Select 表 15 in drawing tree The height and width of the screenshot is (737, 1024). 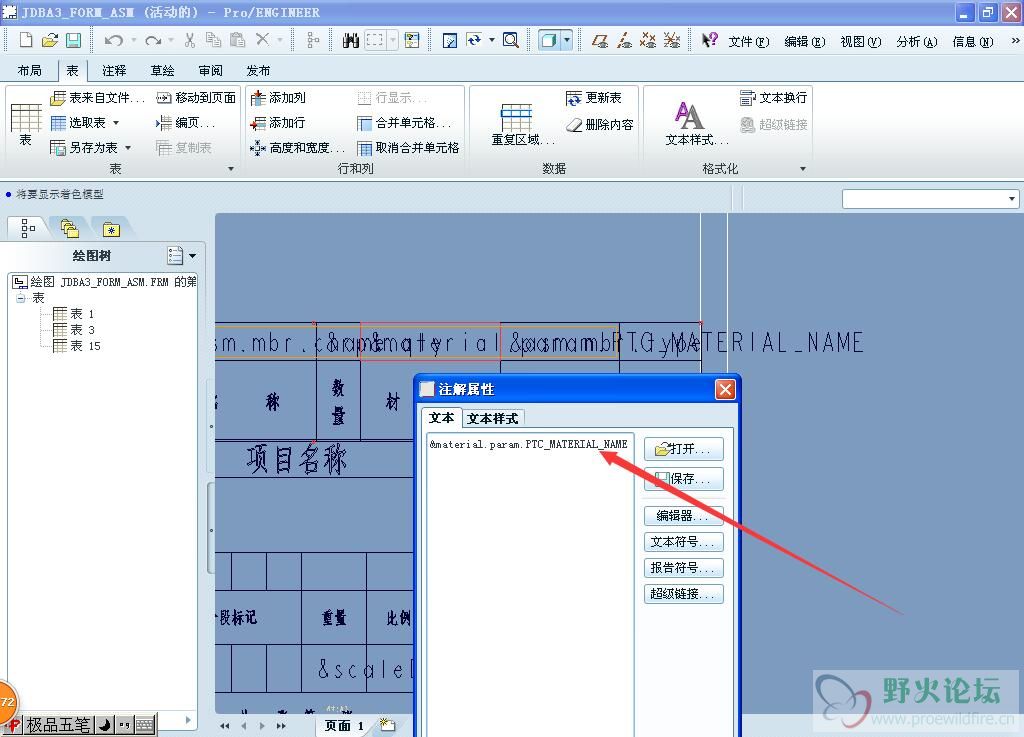click(77, 346)
